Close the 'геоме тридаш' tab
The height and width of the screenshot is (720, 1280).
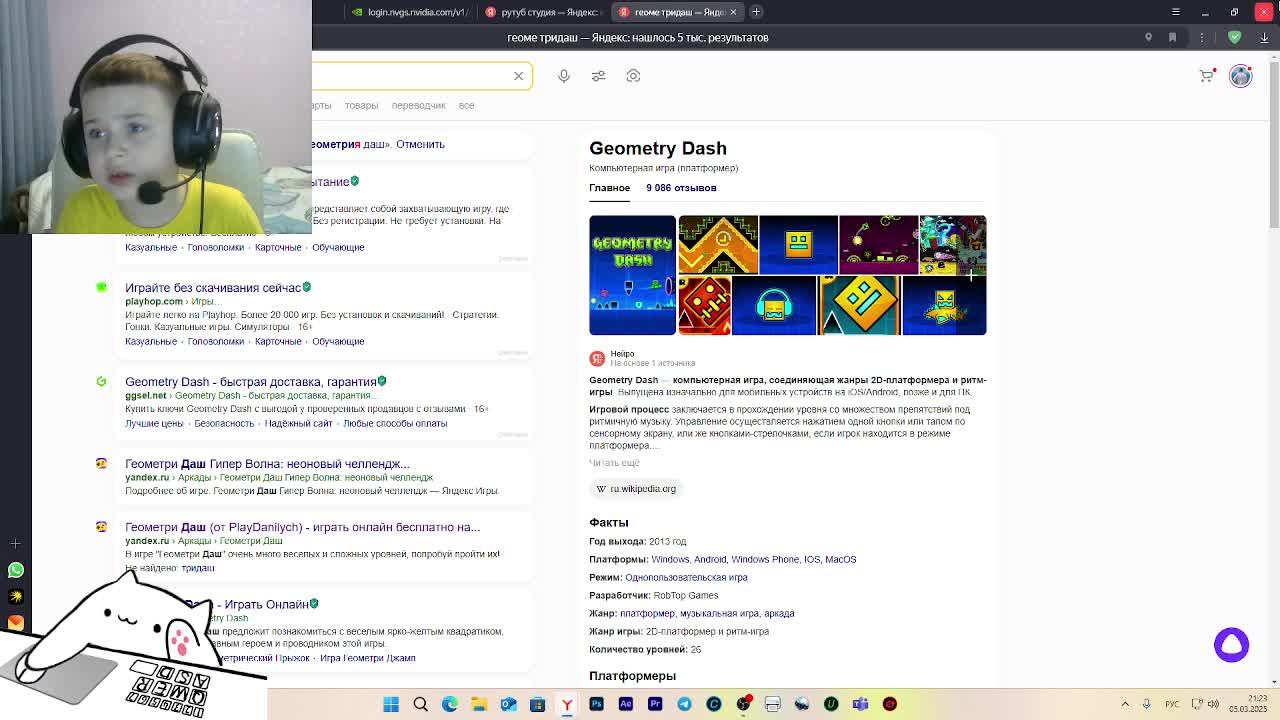pyautogui.click(x=733, y=12)
